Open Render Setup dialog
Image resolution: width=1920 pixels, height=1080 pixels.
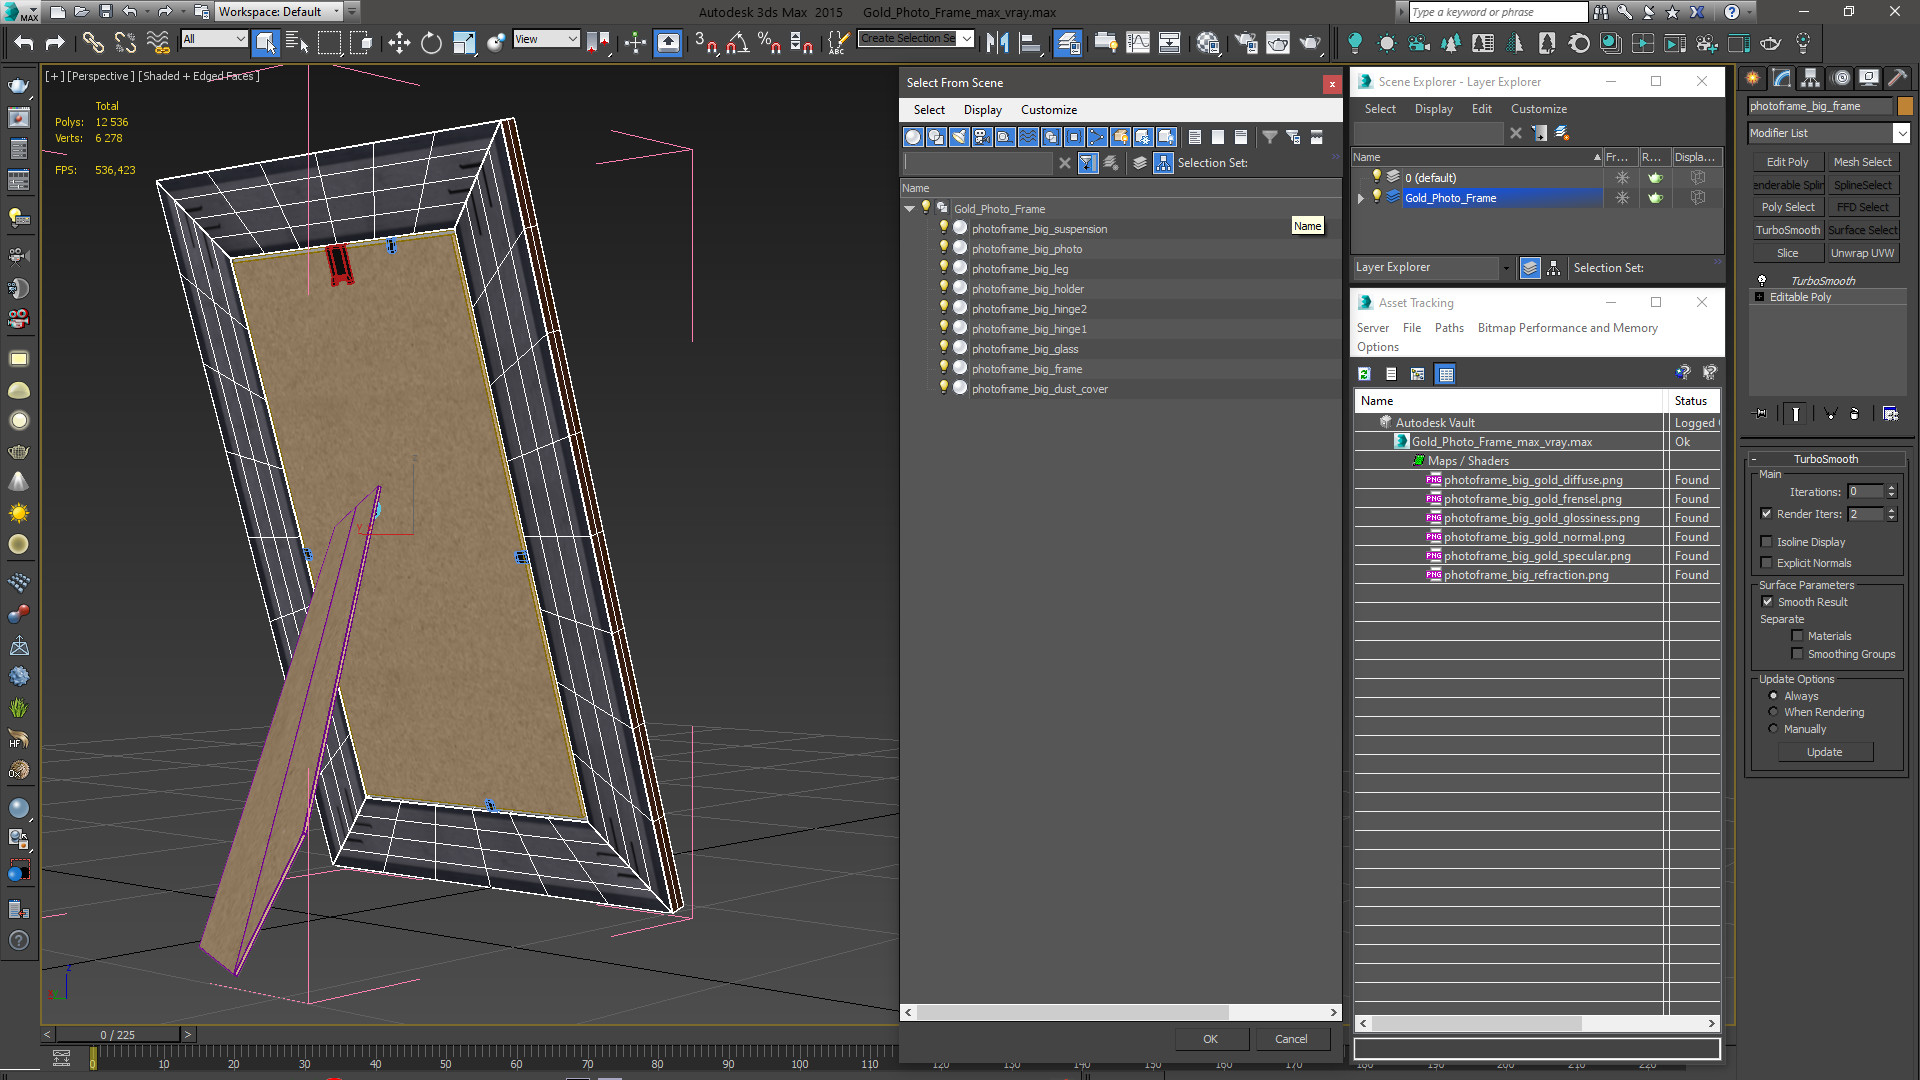[1246, 42]
